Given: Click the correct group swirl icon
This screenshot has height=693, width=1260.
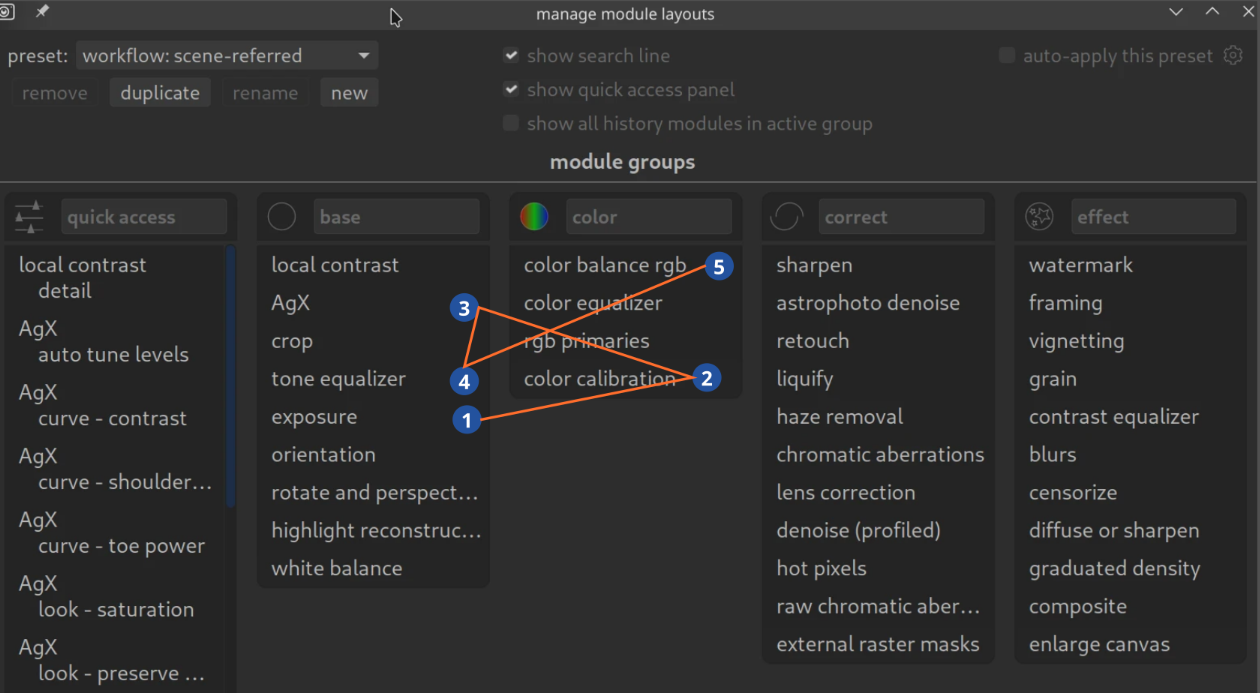Looking at the screenshot, I should [x=787, y=217].
